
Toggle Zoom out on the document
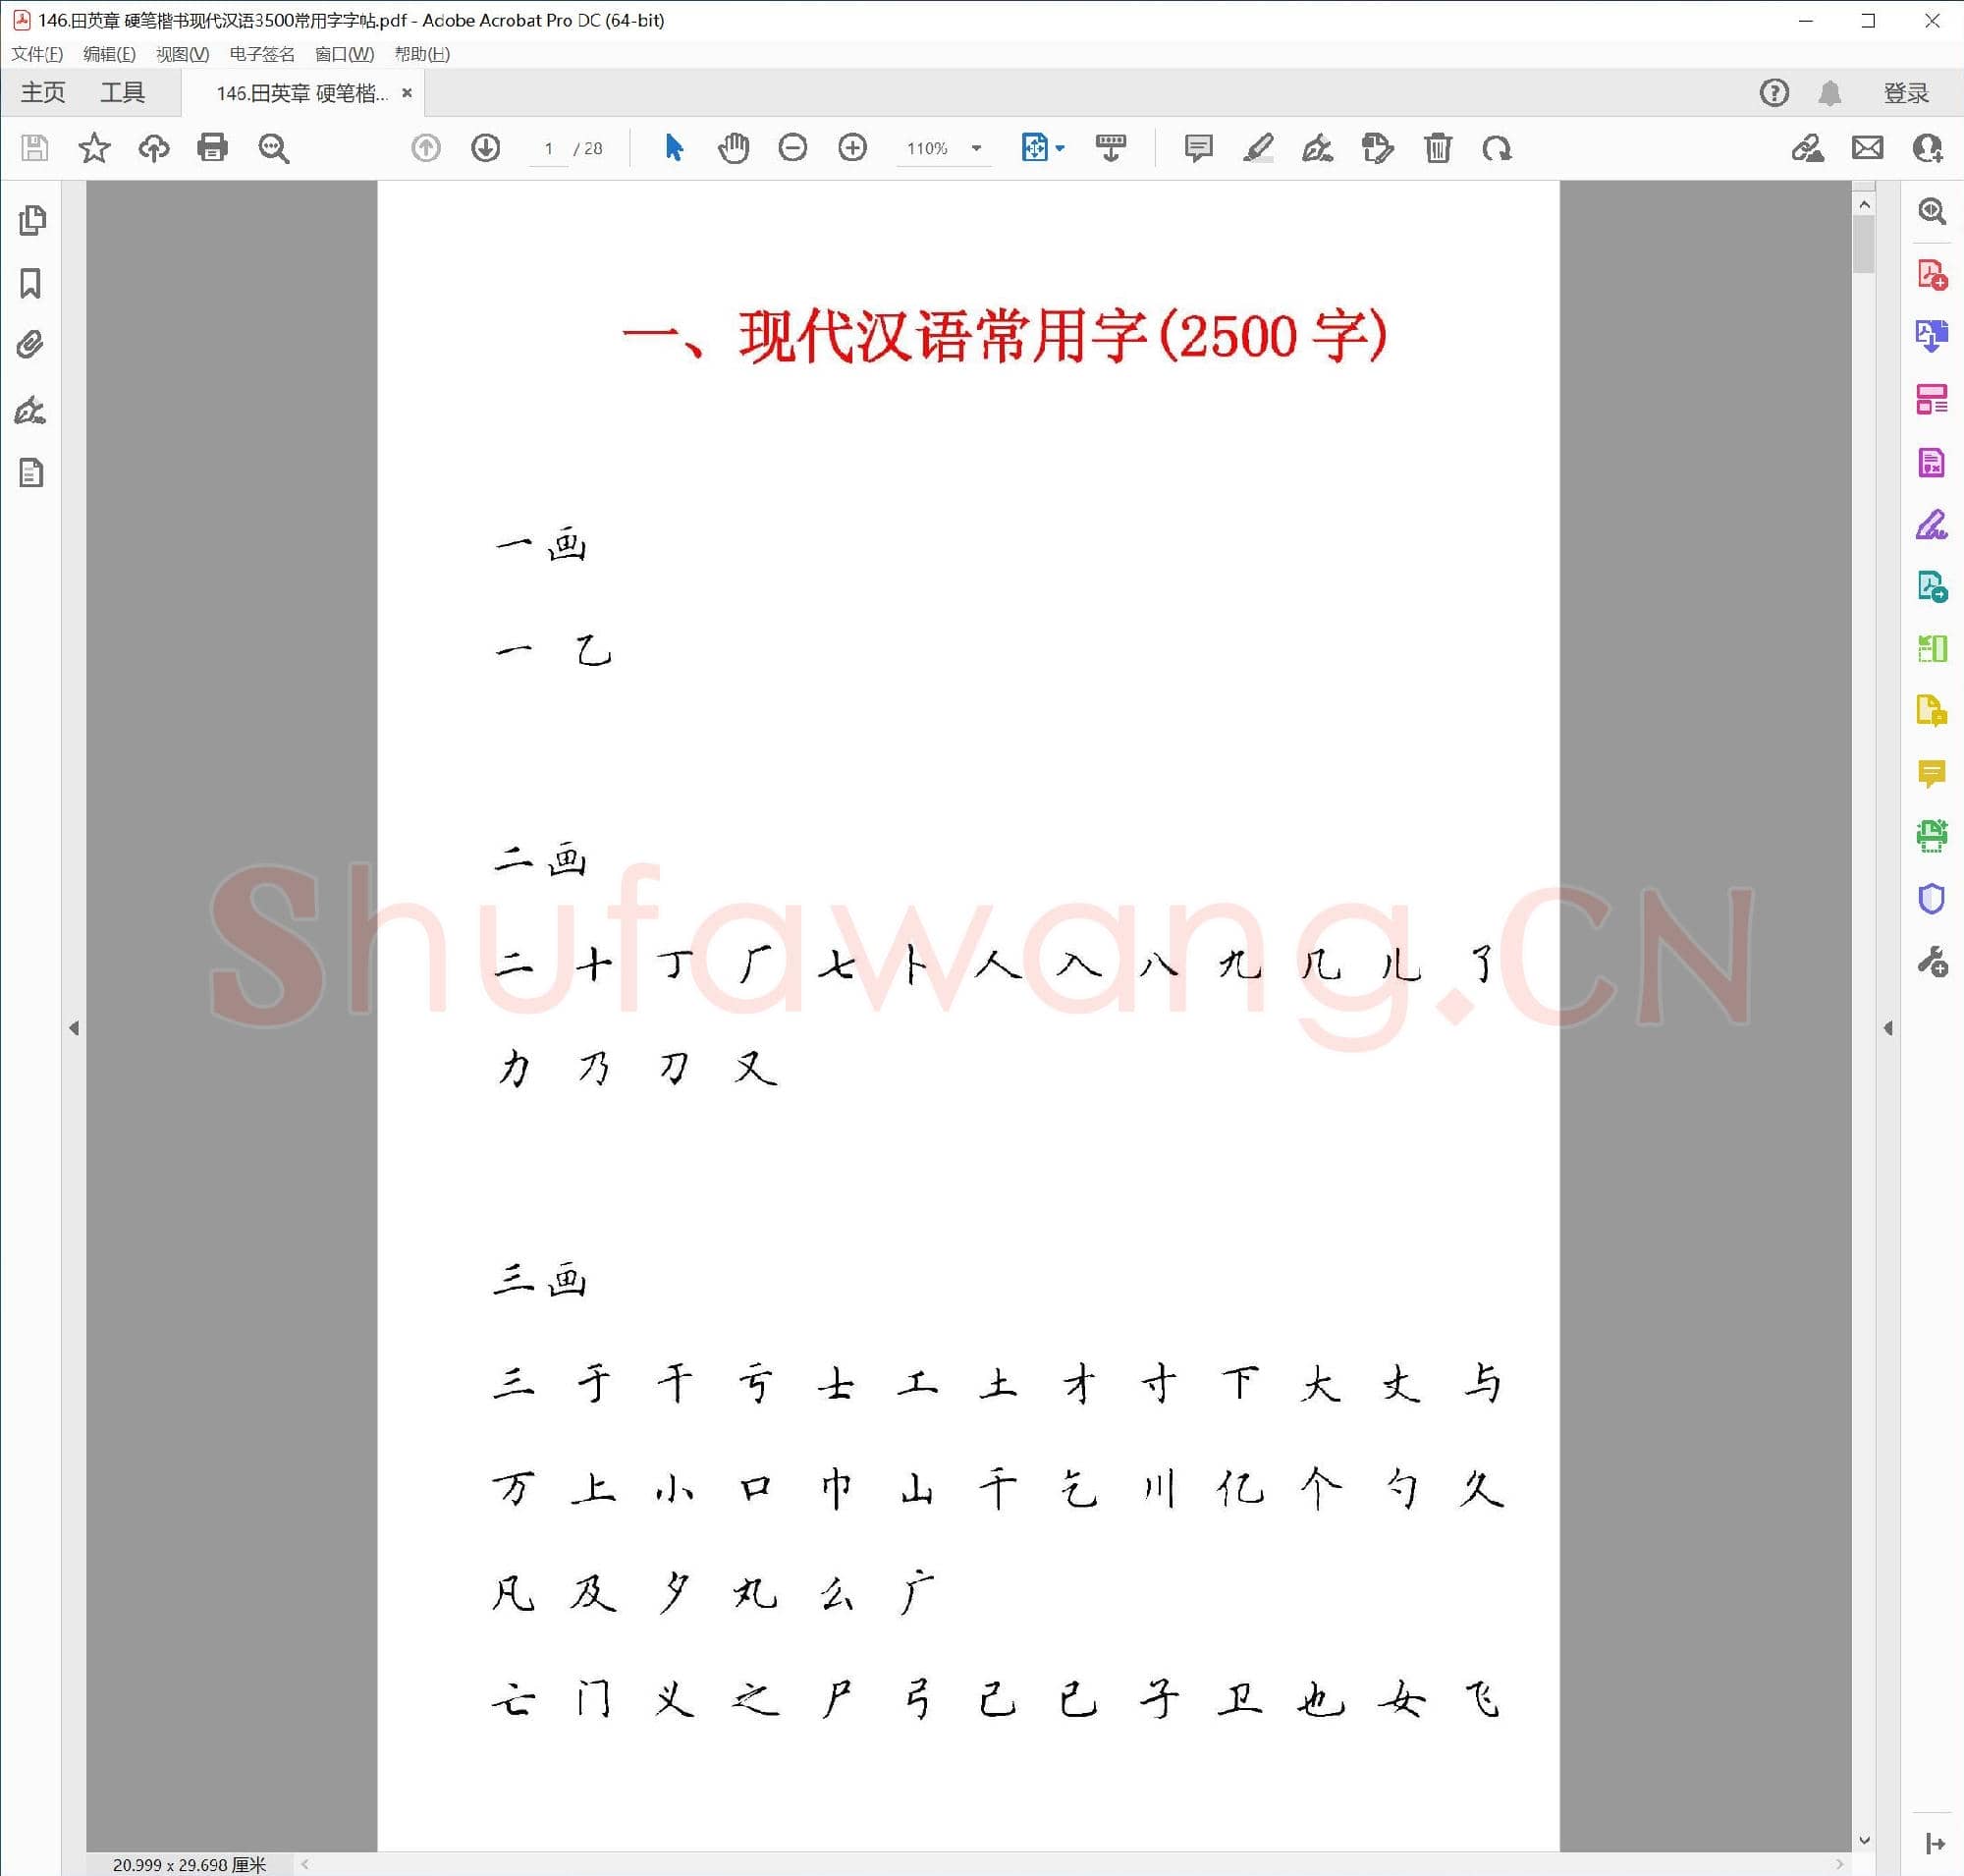793,148
